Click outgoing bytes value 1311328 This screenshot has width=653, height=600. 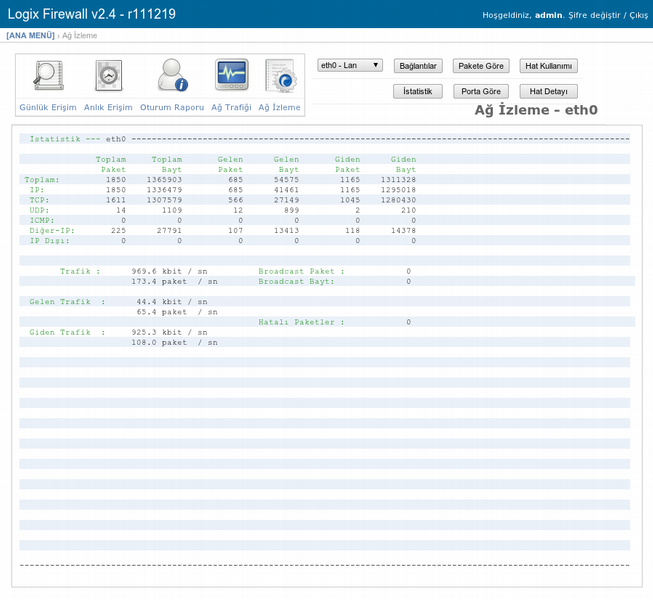click(x=398, y=180)
